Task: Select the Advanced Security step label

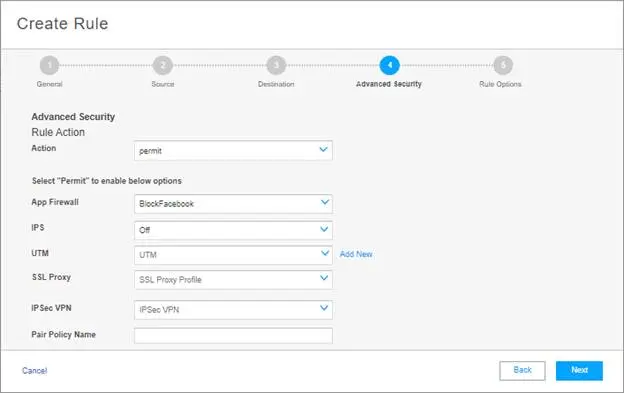Action: (x=389, y=84)
